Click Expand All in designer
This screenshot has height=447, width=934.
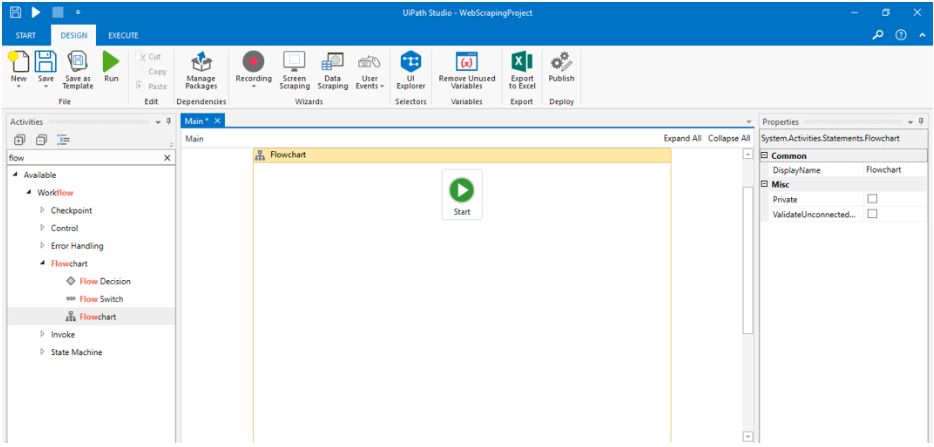click(x=683, y=138)
